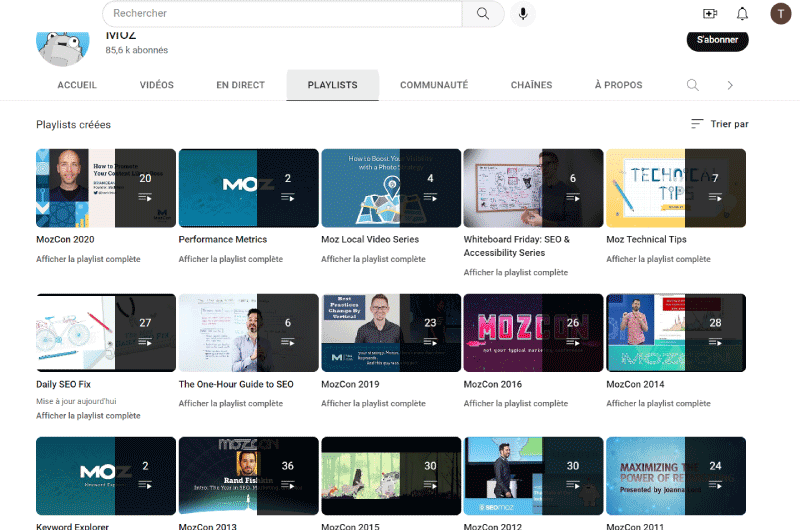800x530 pixels.
Task: Open the create video icon
Action: [x=710, y=14]
